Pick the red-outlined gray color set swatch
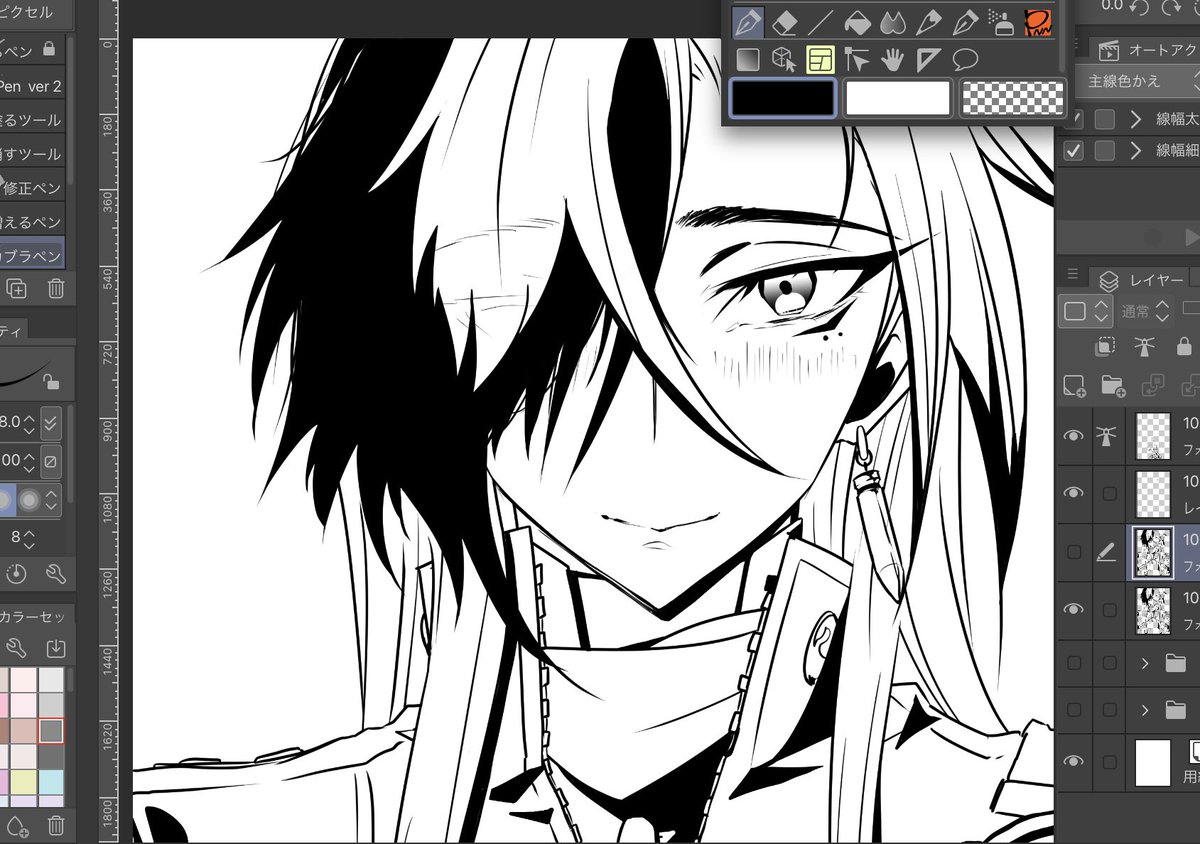The image size is (1200, 844). [50, 731]
